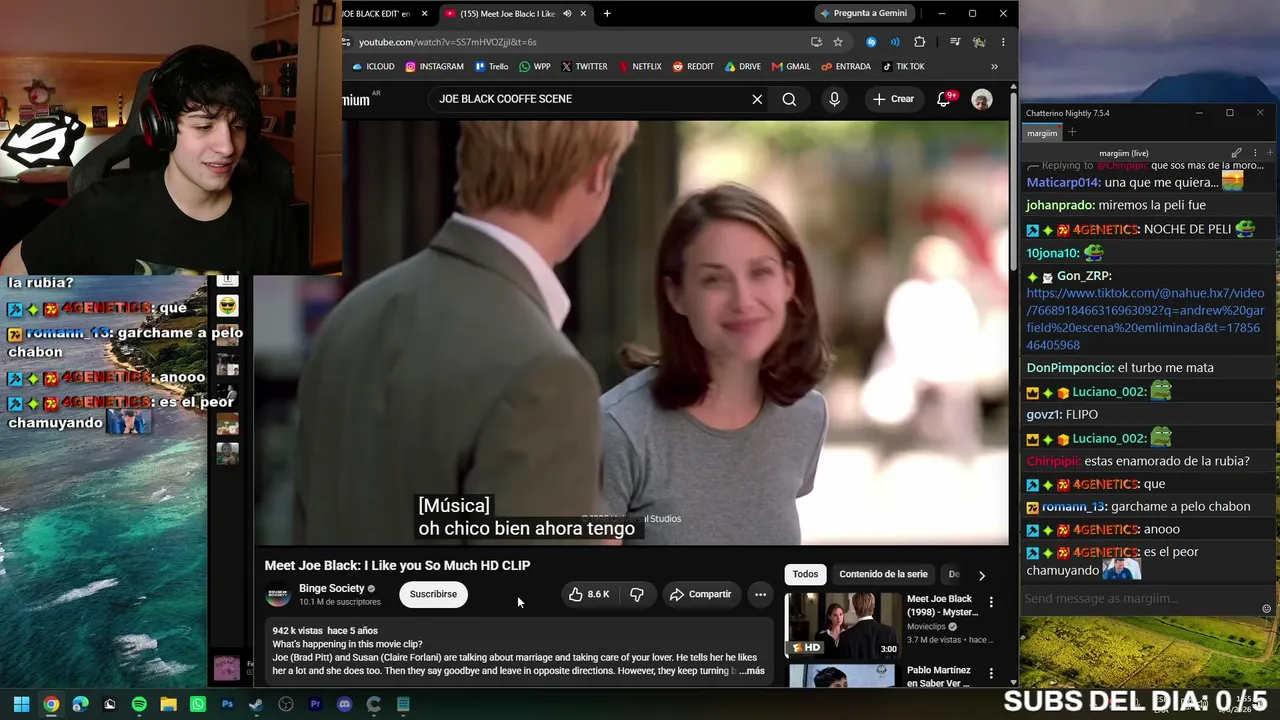Open Chatterino split three-dot menu
1280x720 pixels.
pos(1255,153)
